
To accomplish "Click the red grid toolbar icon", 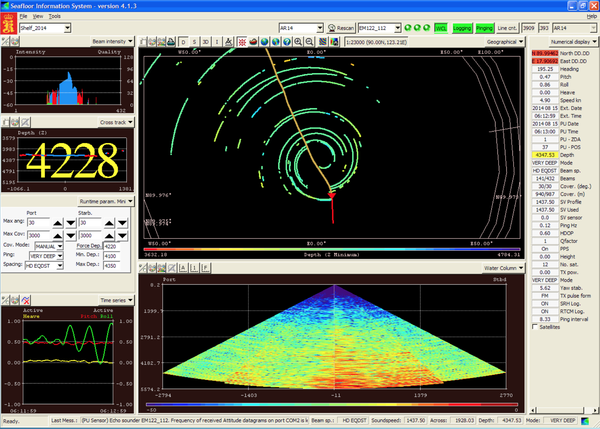I will pos(240,43).
